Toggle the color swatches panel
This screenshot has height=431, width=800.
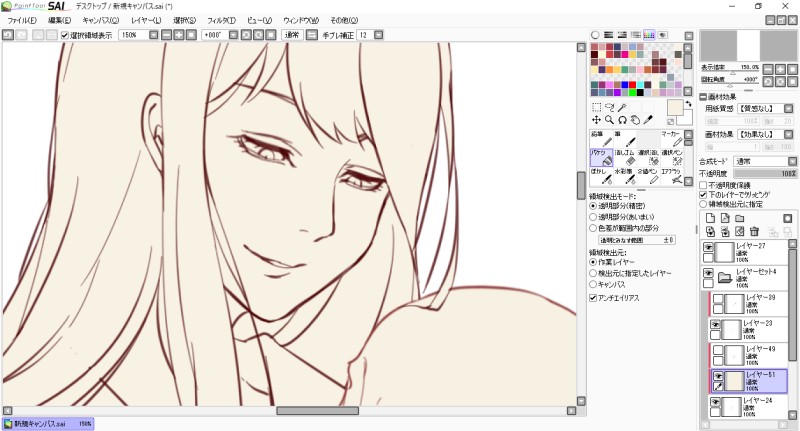tap(649, 35)
